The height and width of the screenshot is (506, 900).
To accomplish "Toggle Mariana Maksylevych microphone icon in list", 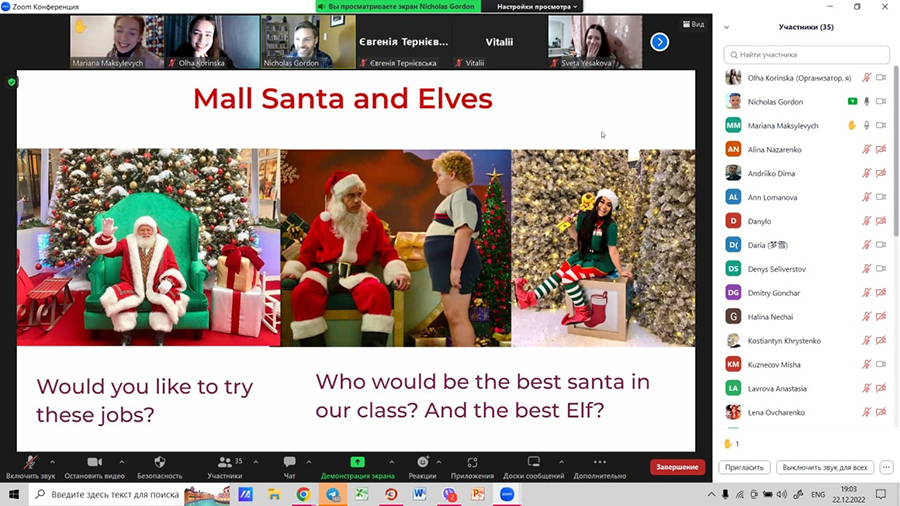I will point(867,125).
